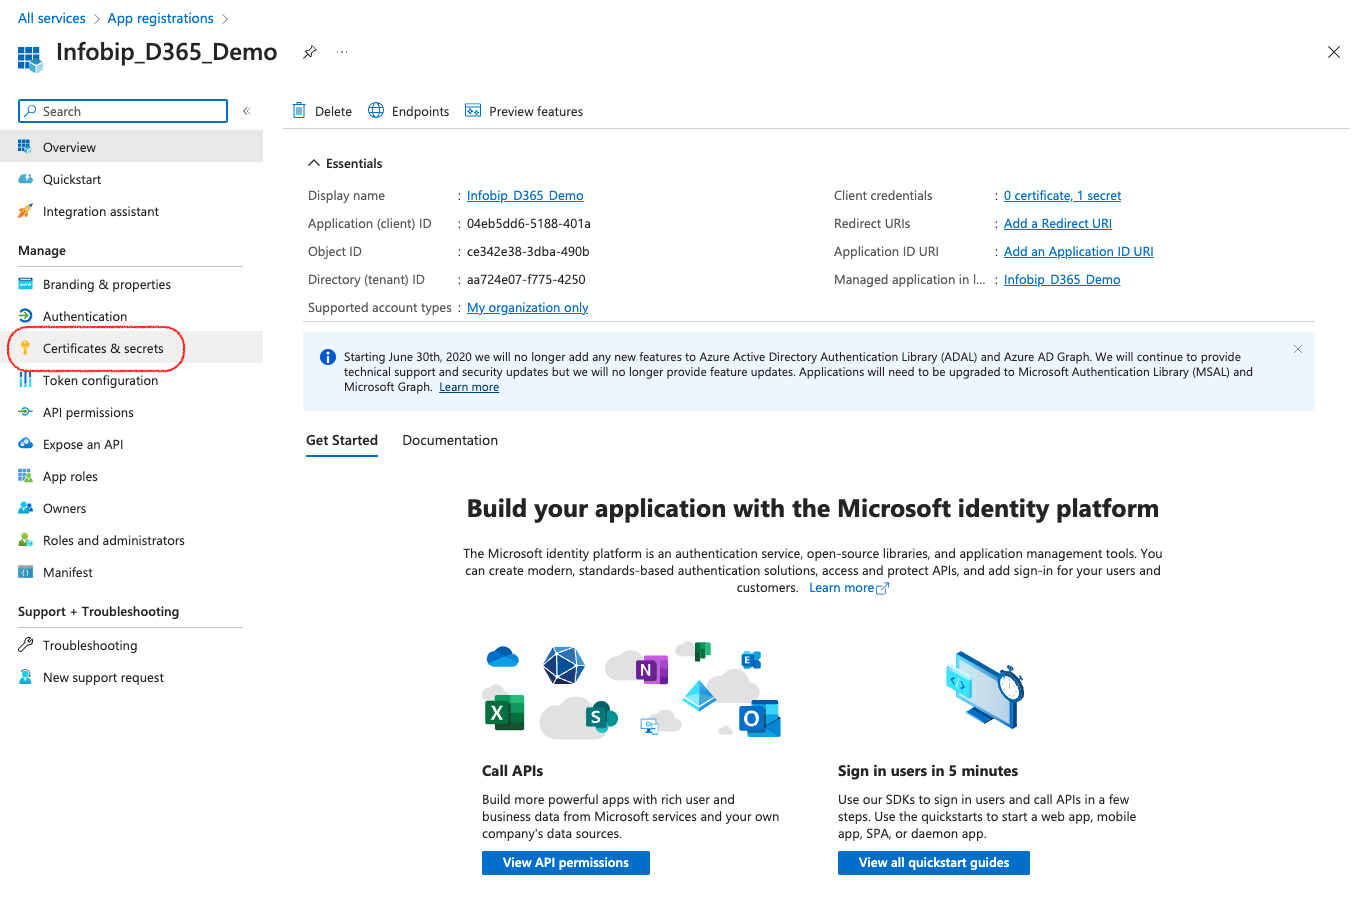Open App roles page
1354x915 pixels.
click(131, 476)
